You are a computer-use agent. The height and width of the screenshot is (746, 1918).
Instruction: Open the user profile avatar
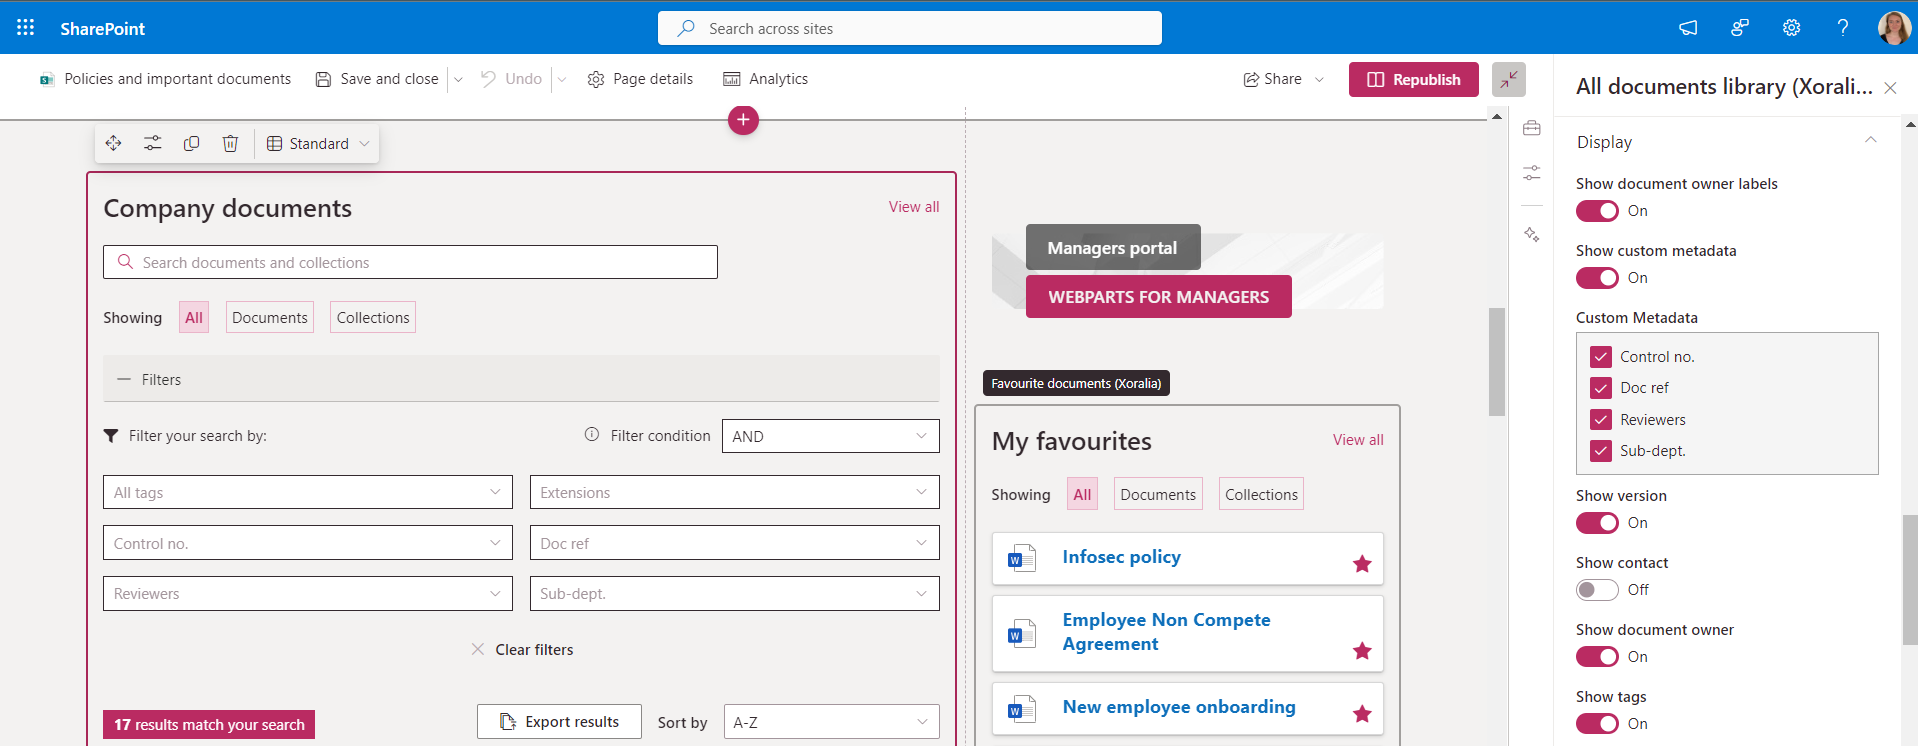tap(1894, 28)
